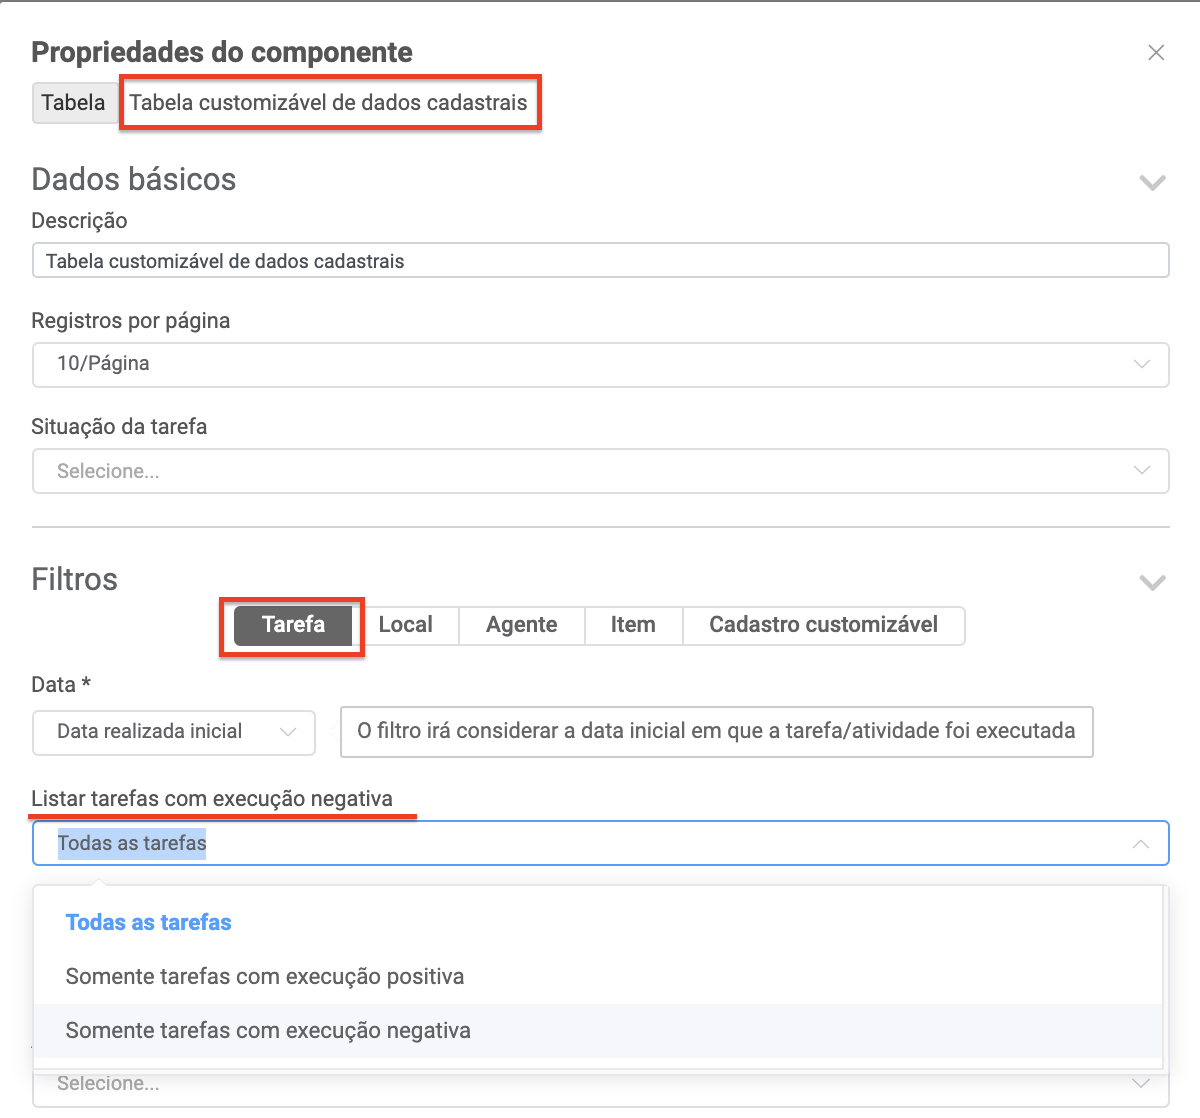Select the Todas as tarefas option

point(148,923)
